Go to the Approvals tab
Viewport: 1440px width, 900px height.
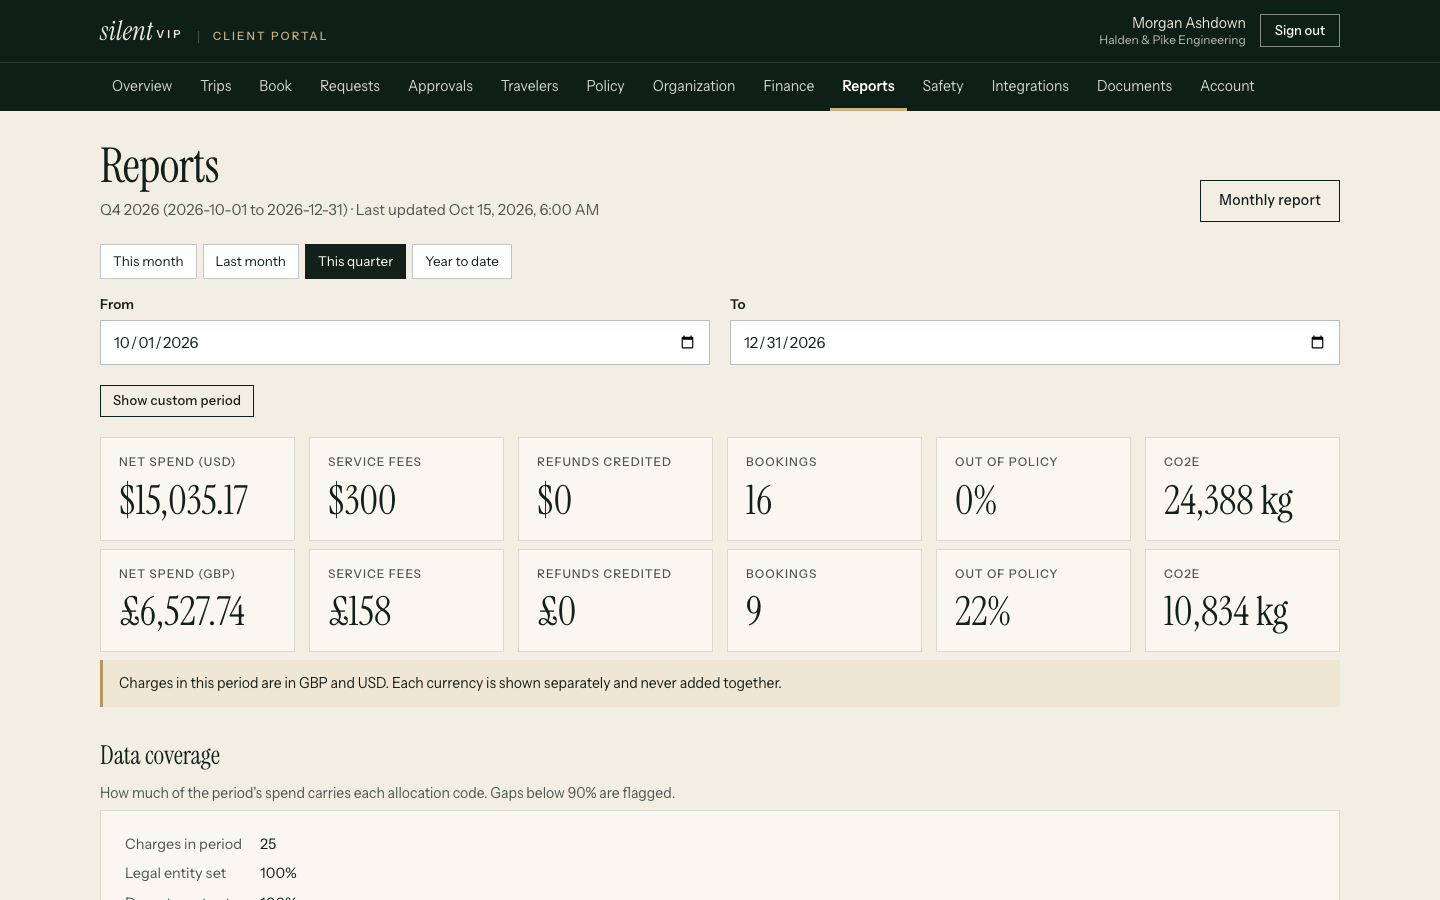(x=440, y=86)
